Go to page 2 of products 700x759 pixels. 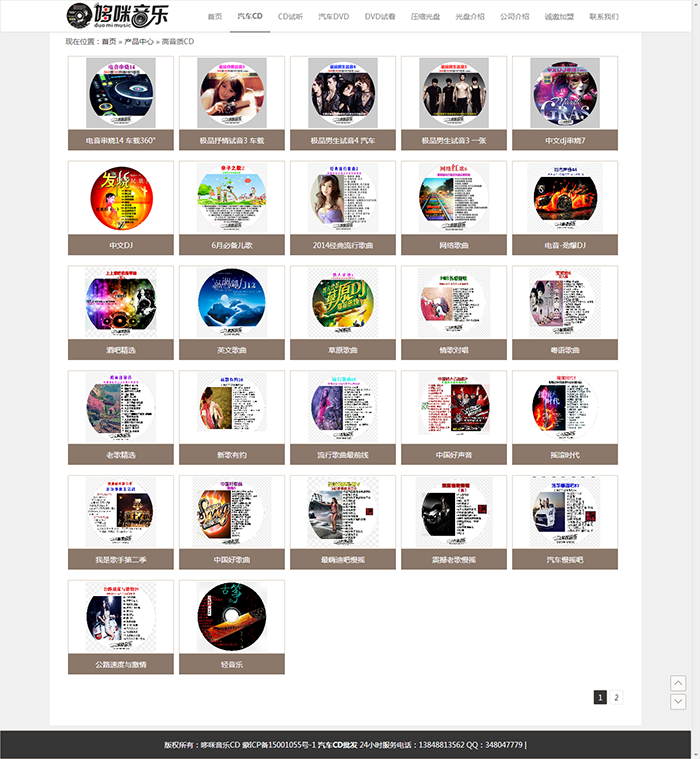616,697
